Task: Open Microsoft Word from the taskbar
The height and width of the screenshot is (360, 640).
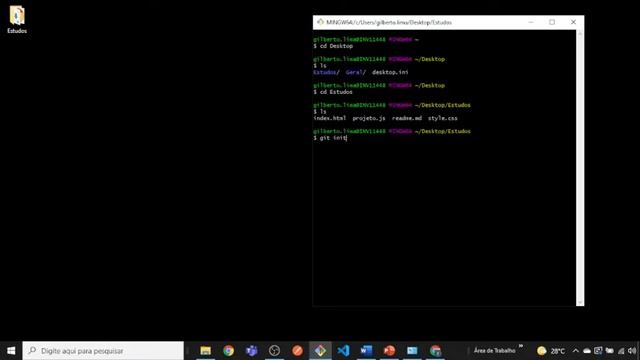Action: point(366,351)
